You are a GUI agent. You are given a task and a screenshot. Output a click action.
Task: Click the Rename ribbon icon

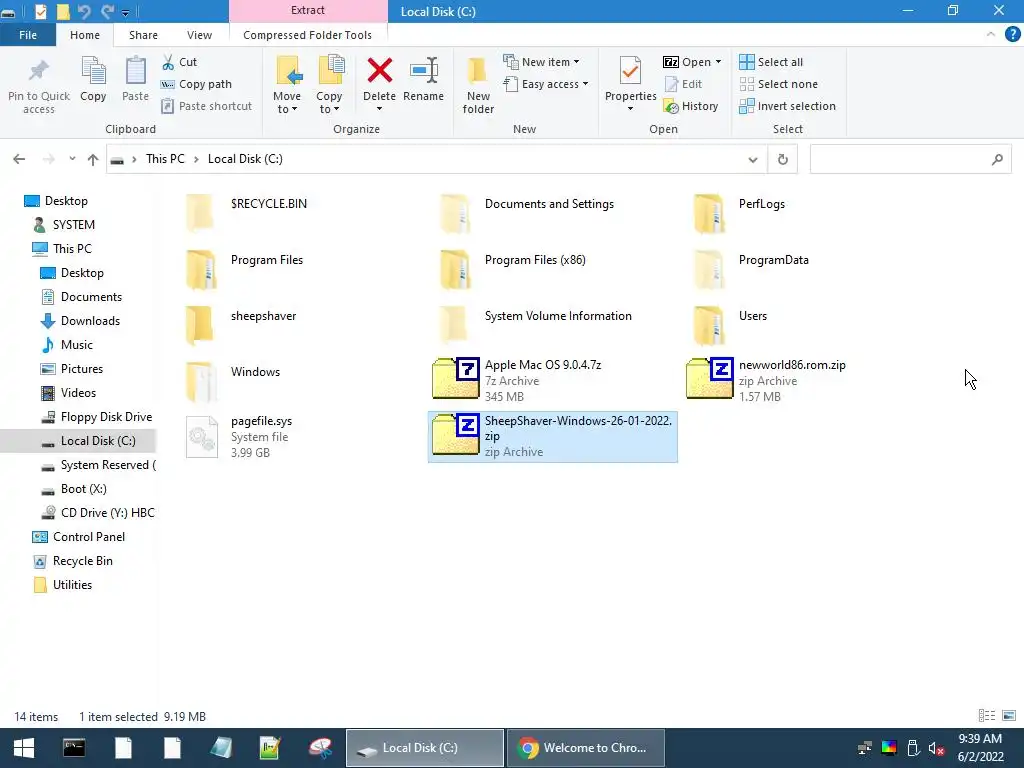click(424, 71)
